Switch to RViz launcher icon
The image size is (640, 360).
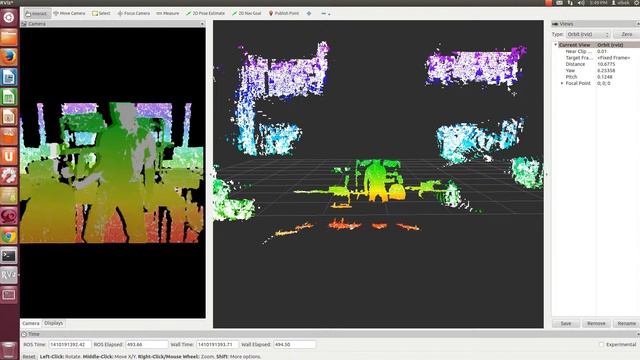[9, 276]
